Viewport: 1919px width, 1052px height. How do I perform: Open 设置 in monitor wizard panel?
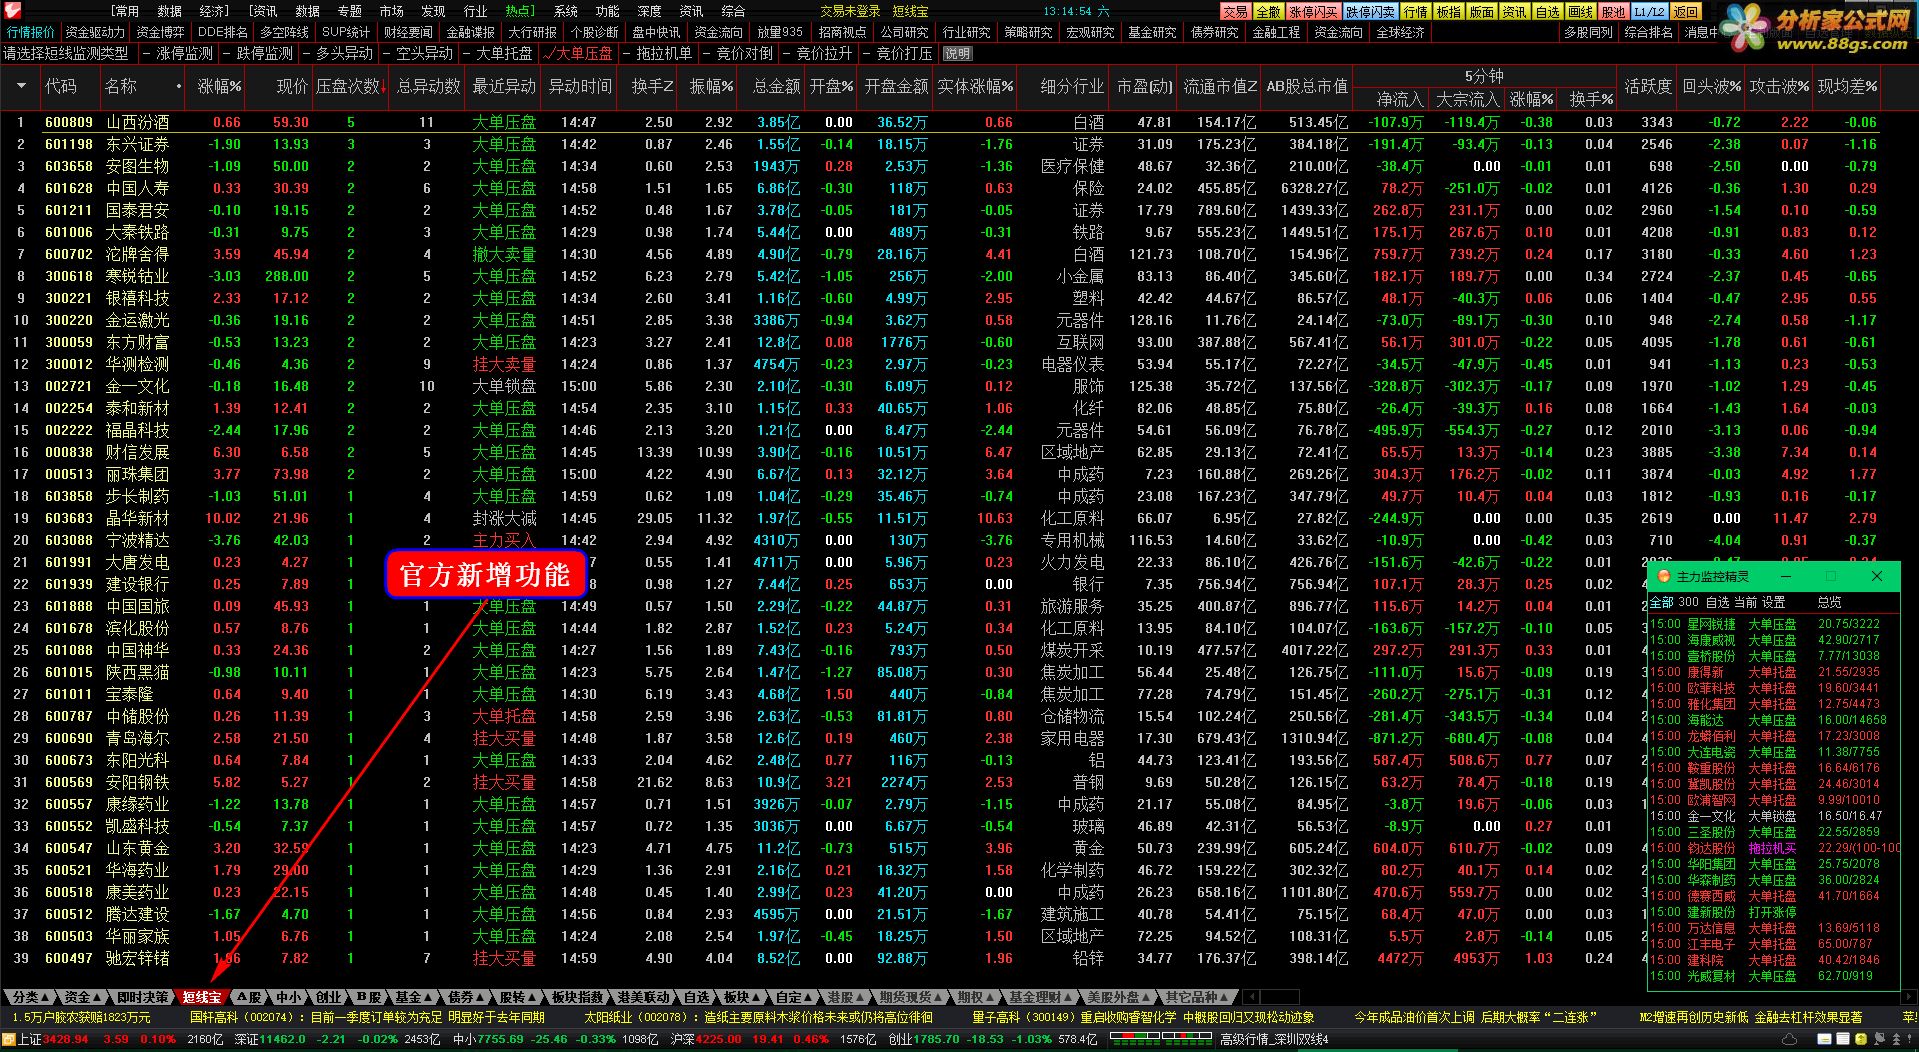click(1773, 603)
